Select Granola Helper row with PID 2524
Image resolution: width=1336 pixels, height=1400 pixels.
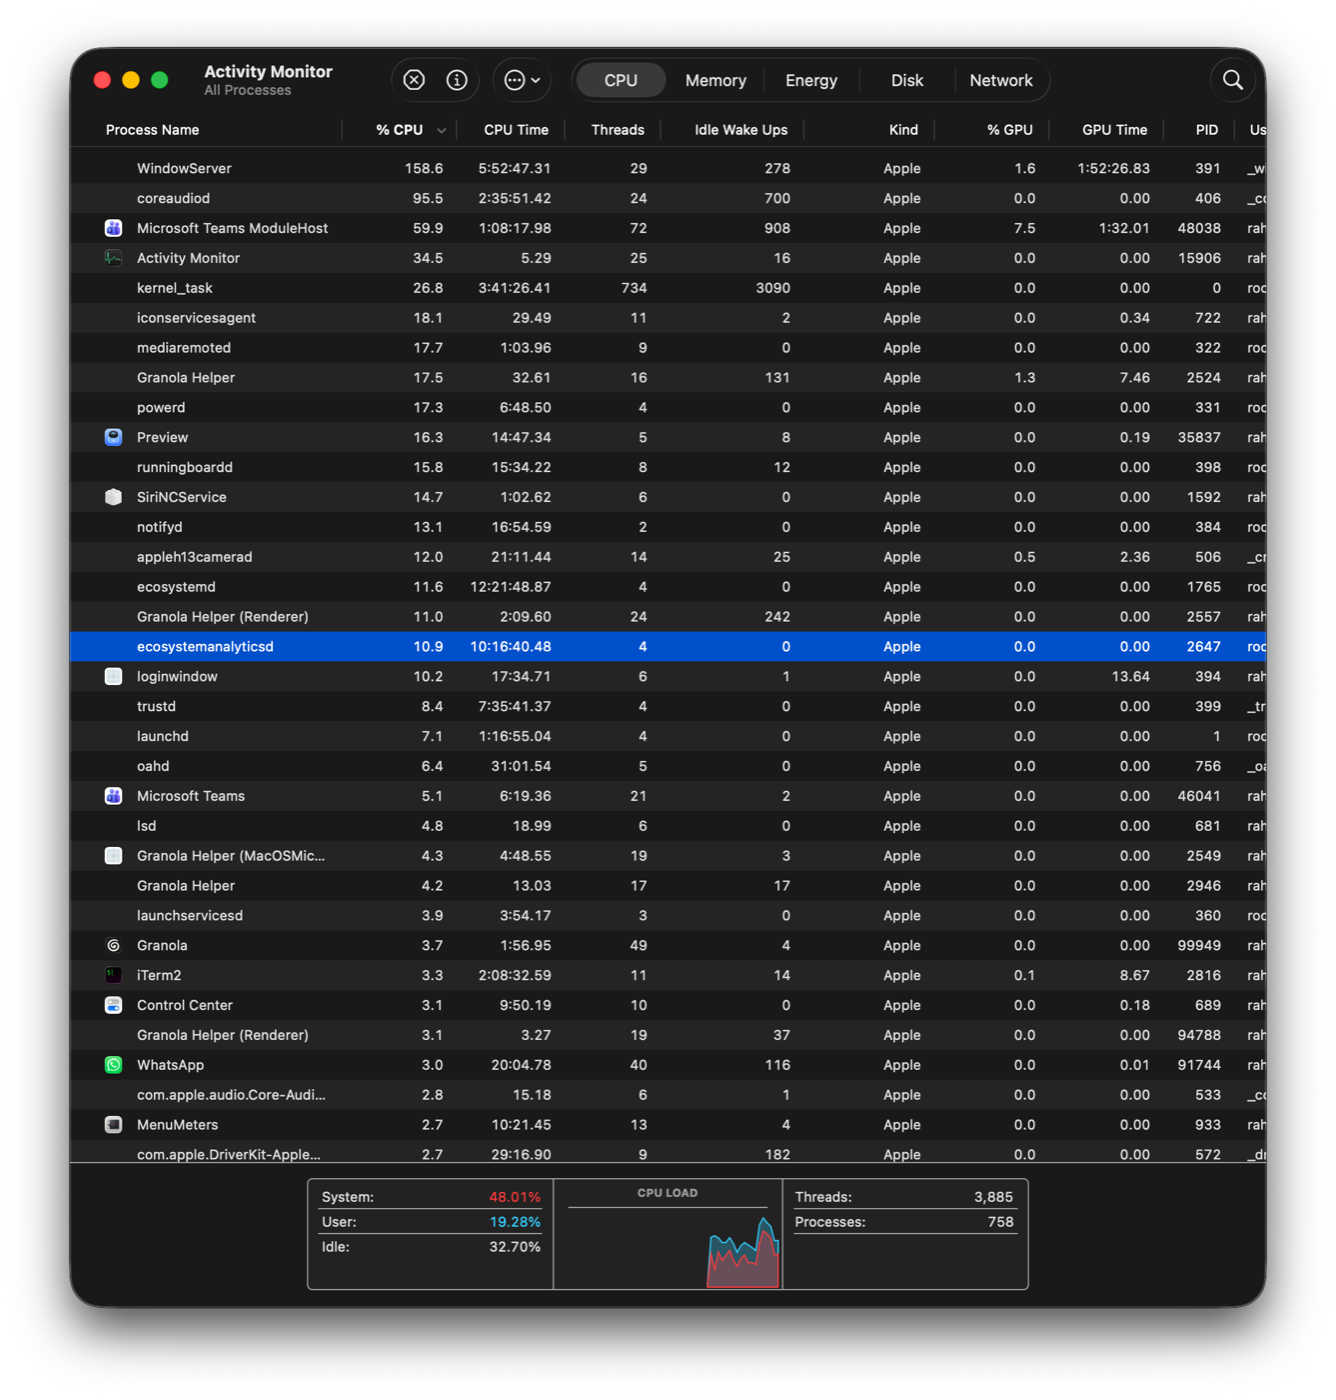point(668,378)
